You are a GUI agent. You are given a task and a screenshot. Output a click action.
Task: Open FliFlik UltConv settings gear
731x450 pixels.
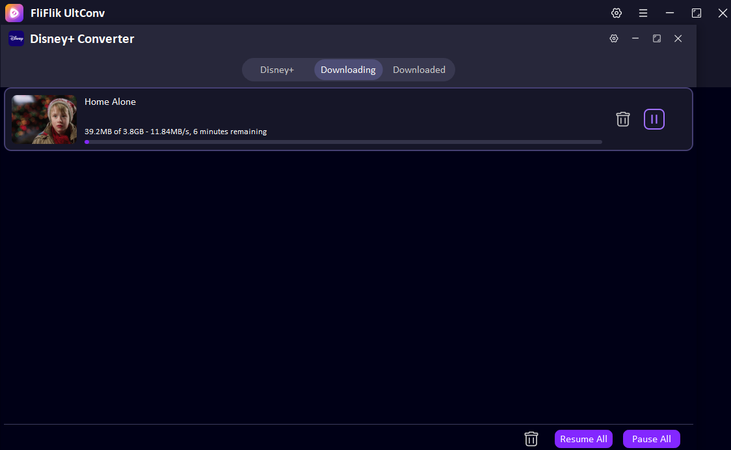(616, 13)
